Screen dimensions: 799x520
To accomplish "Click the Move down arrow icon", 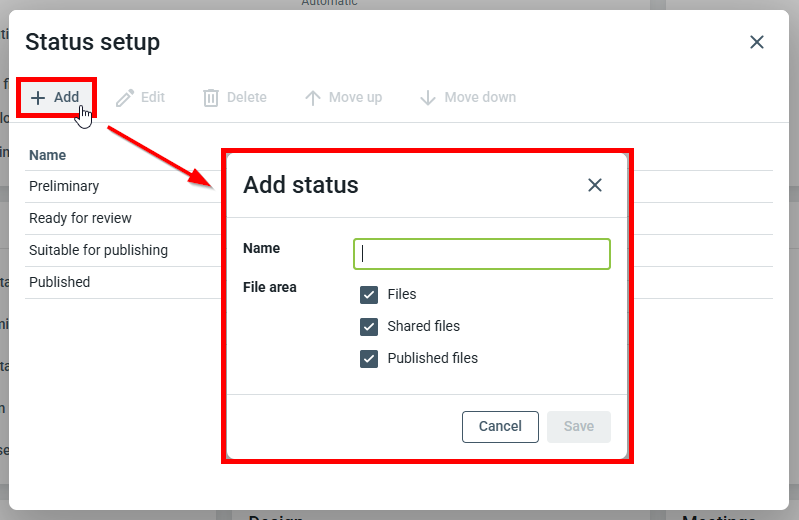I will click(x=428, y=98).
